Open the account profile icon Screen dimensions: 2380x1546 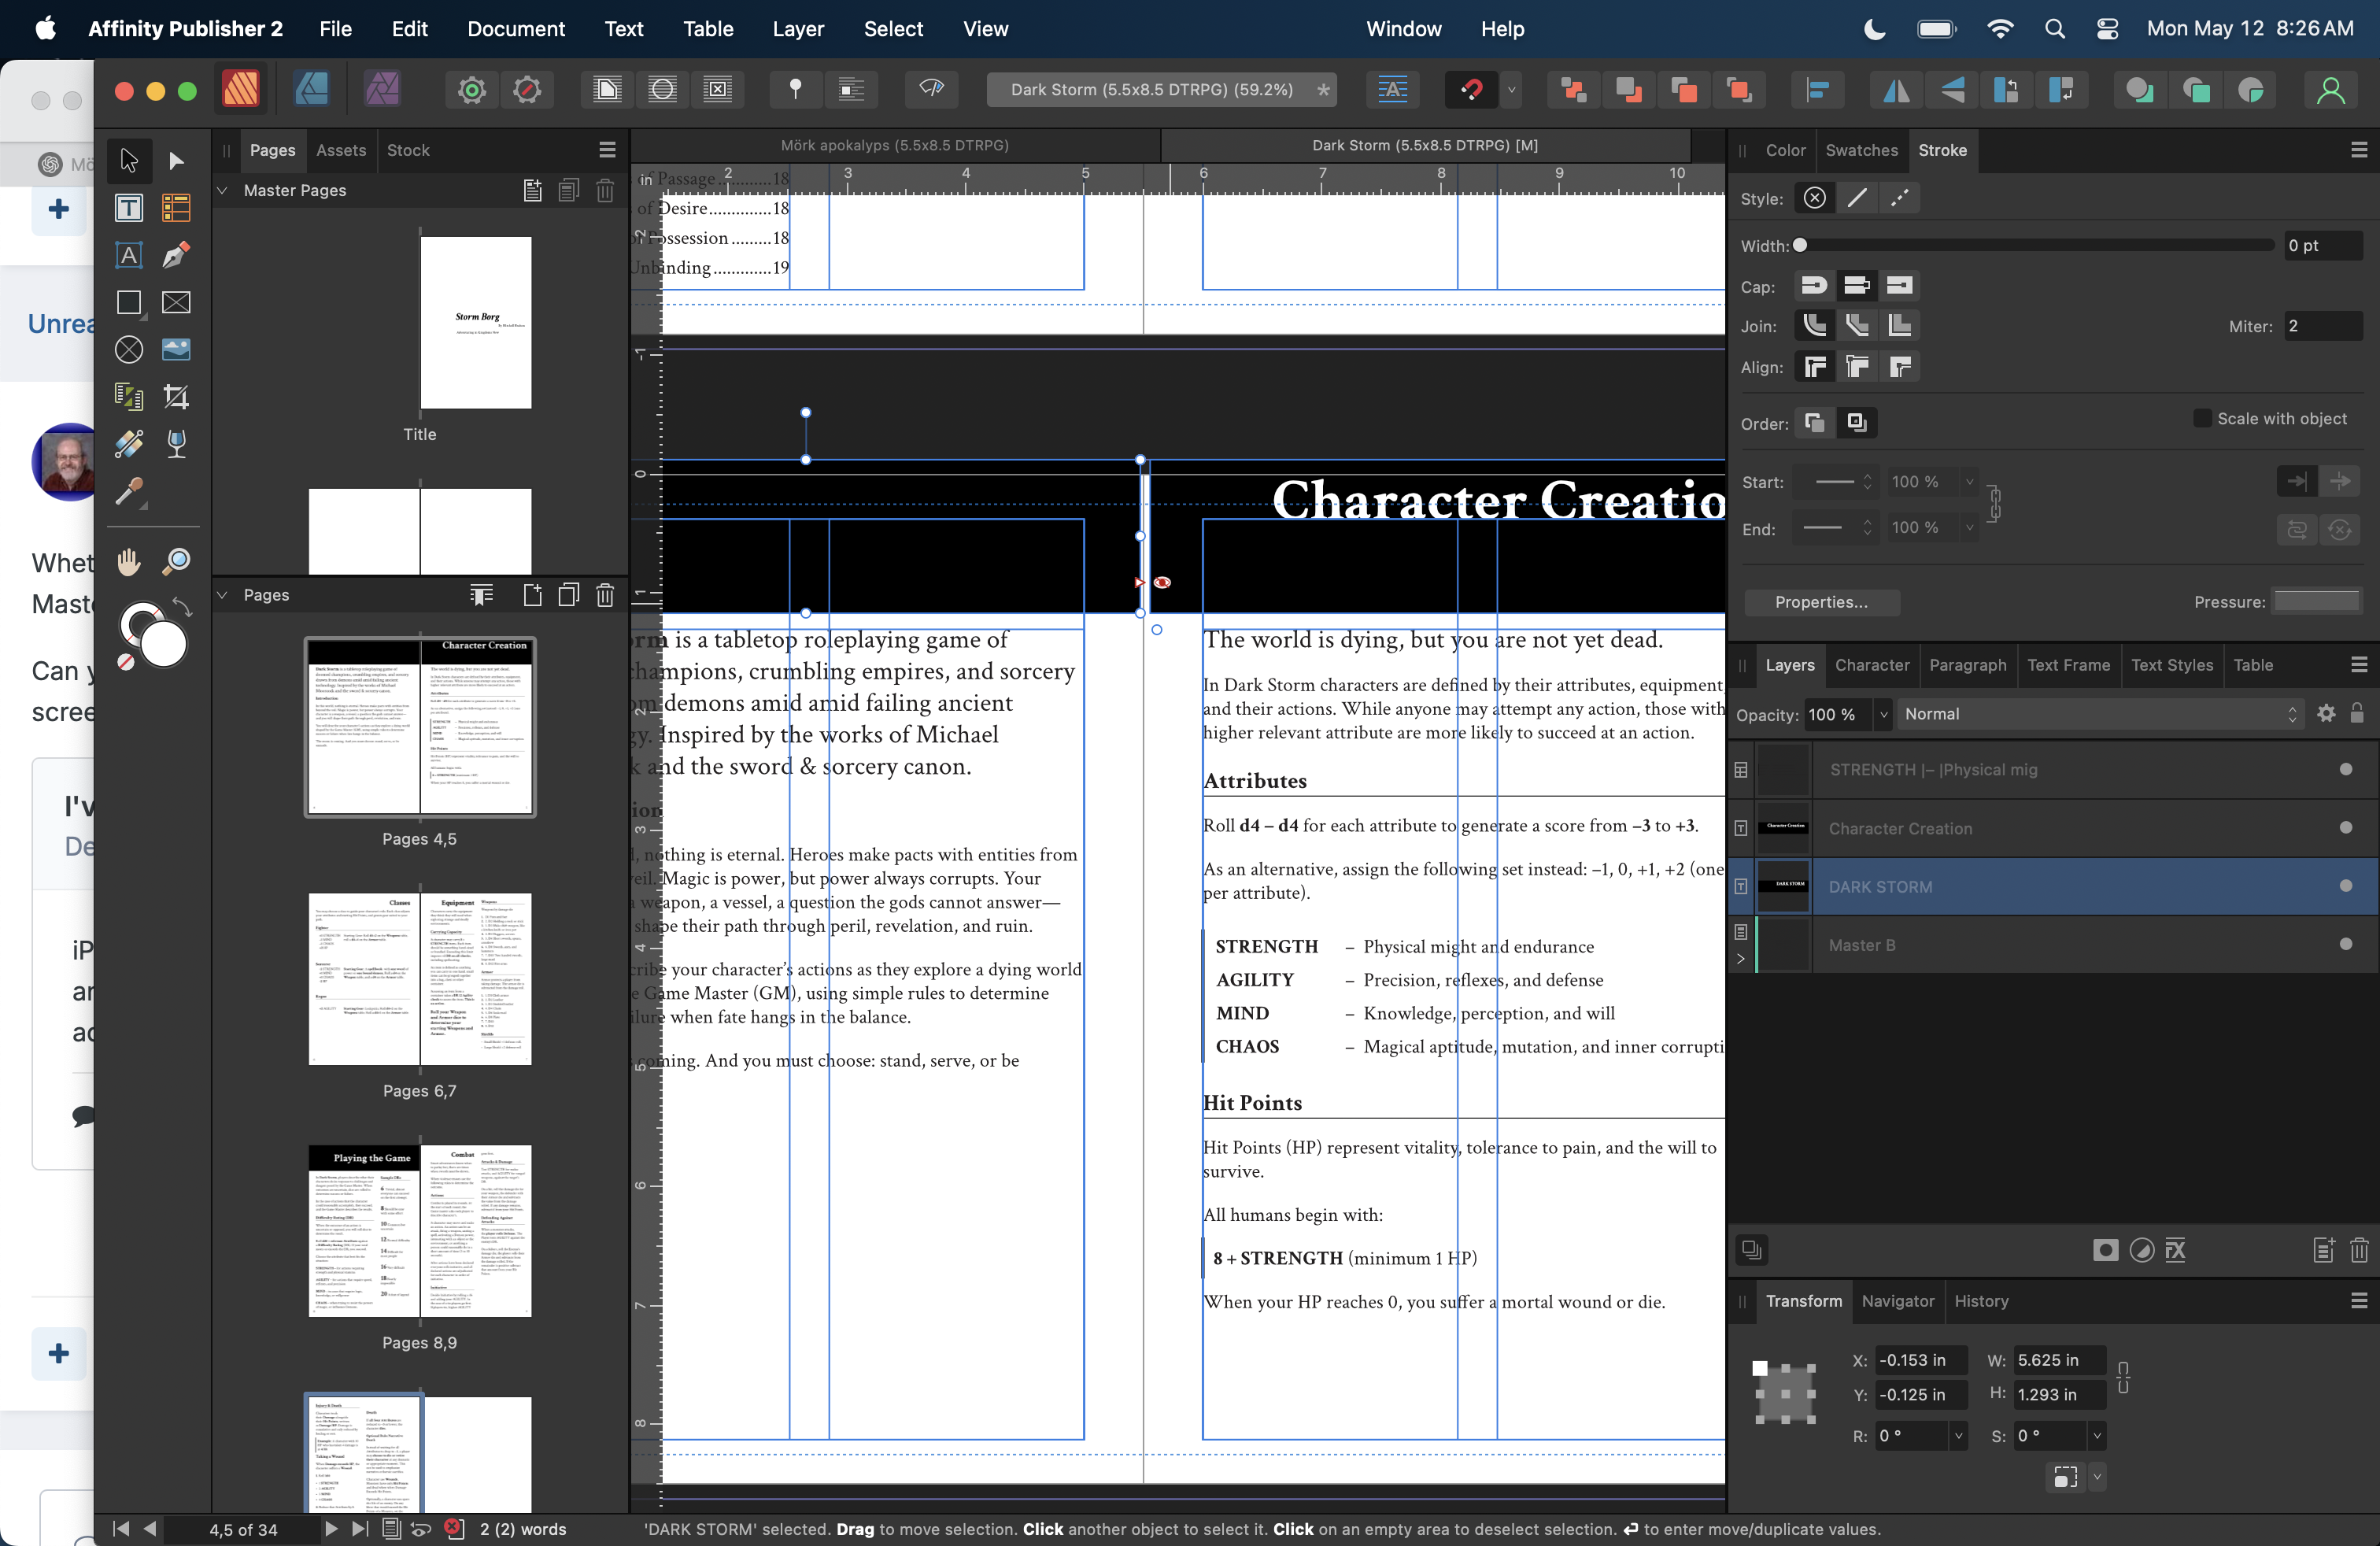pyautogui.click(x=2330, y=90)
